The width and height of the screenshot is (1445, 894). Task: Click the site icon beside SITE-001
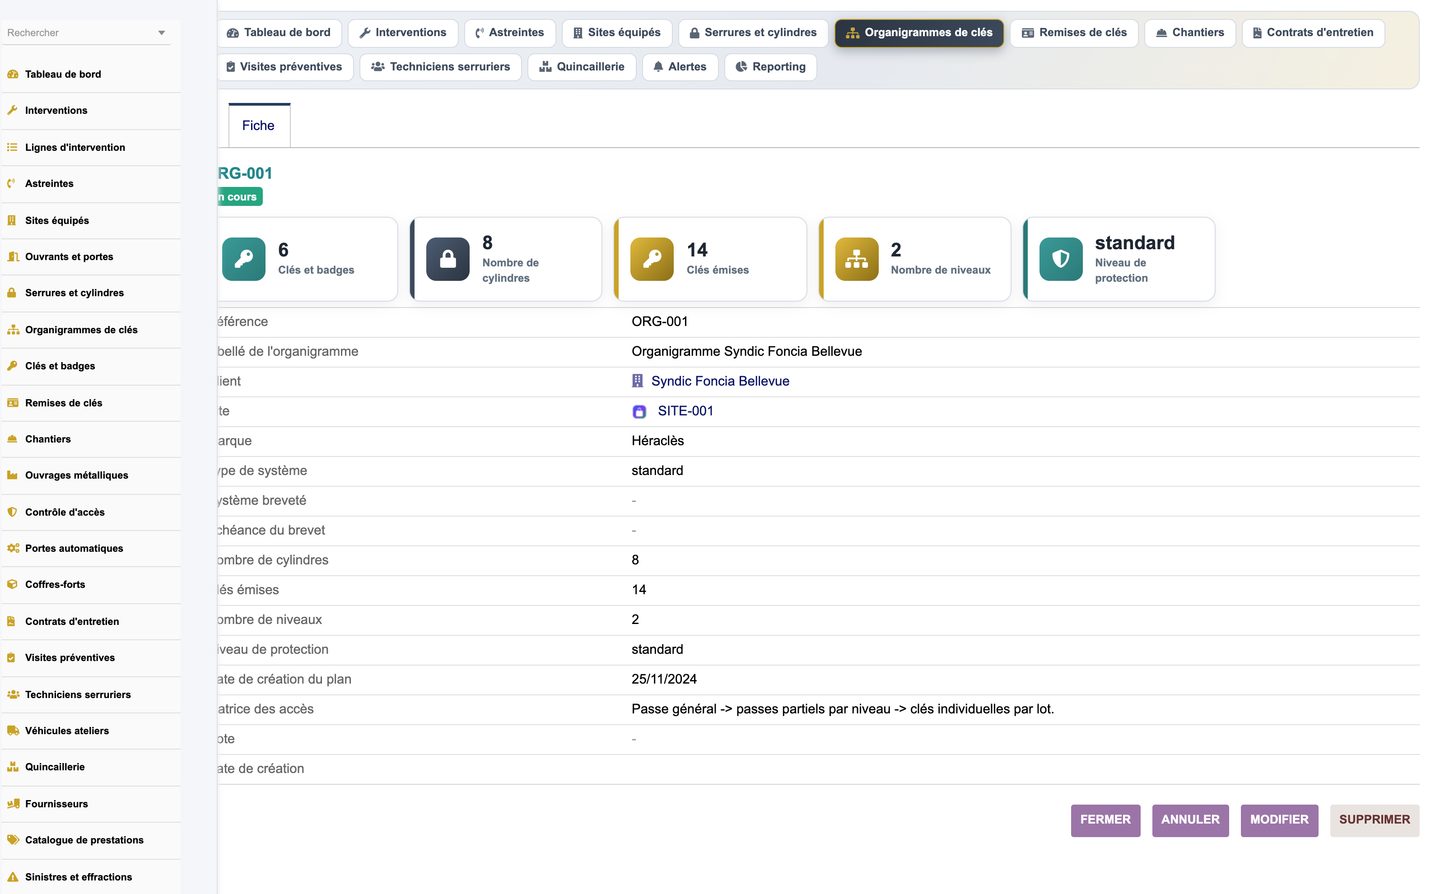pos(640,411)
